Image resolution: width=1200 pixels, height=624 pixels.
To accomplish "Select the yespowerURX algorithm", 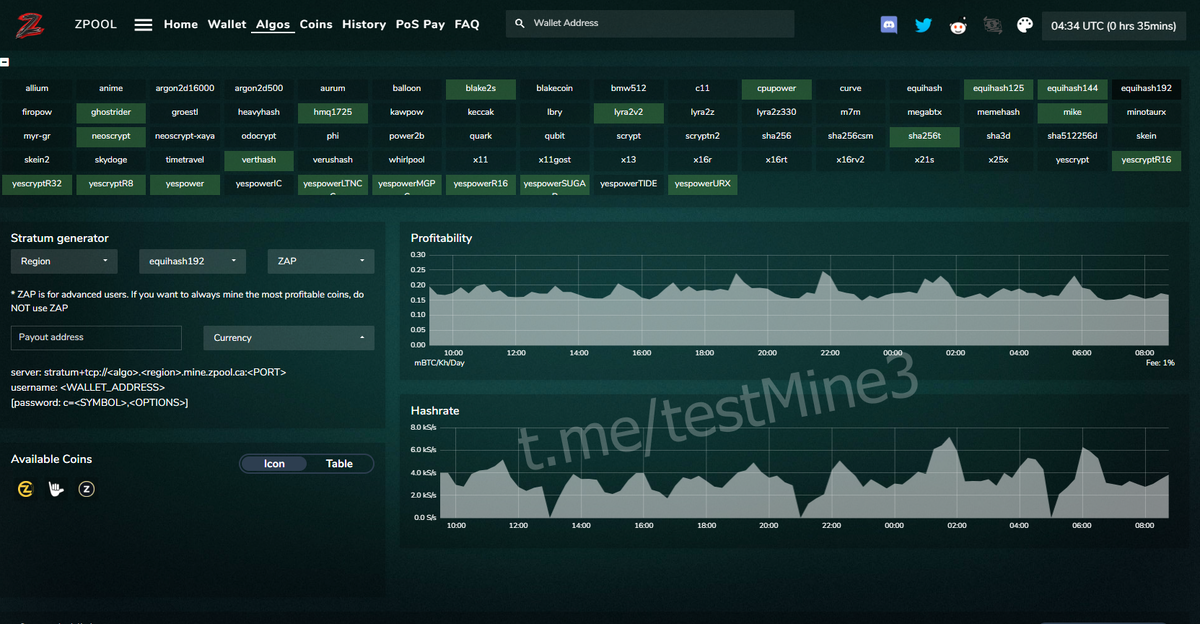I will tap(703, 184).
